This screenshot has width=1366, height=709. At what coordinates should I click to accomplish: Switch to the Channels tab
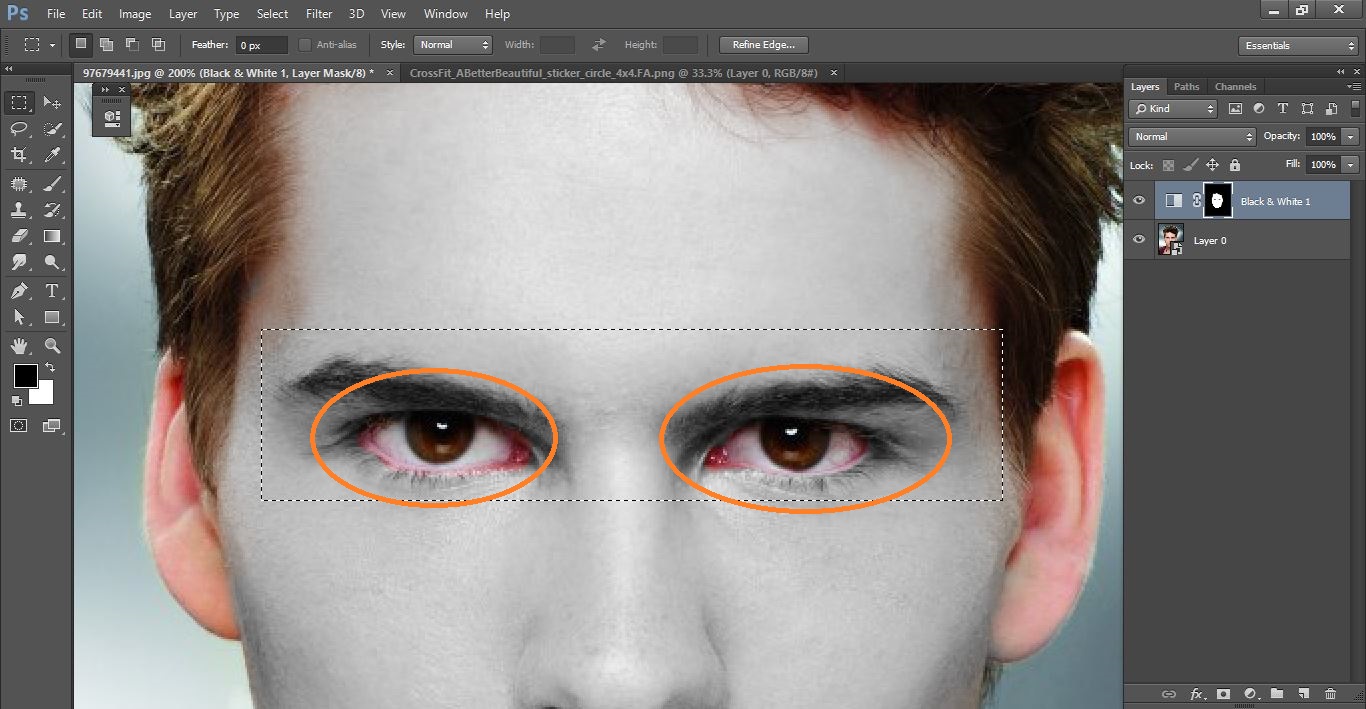[1235, 86]
